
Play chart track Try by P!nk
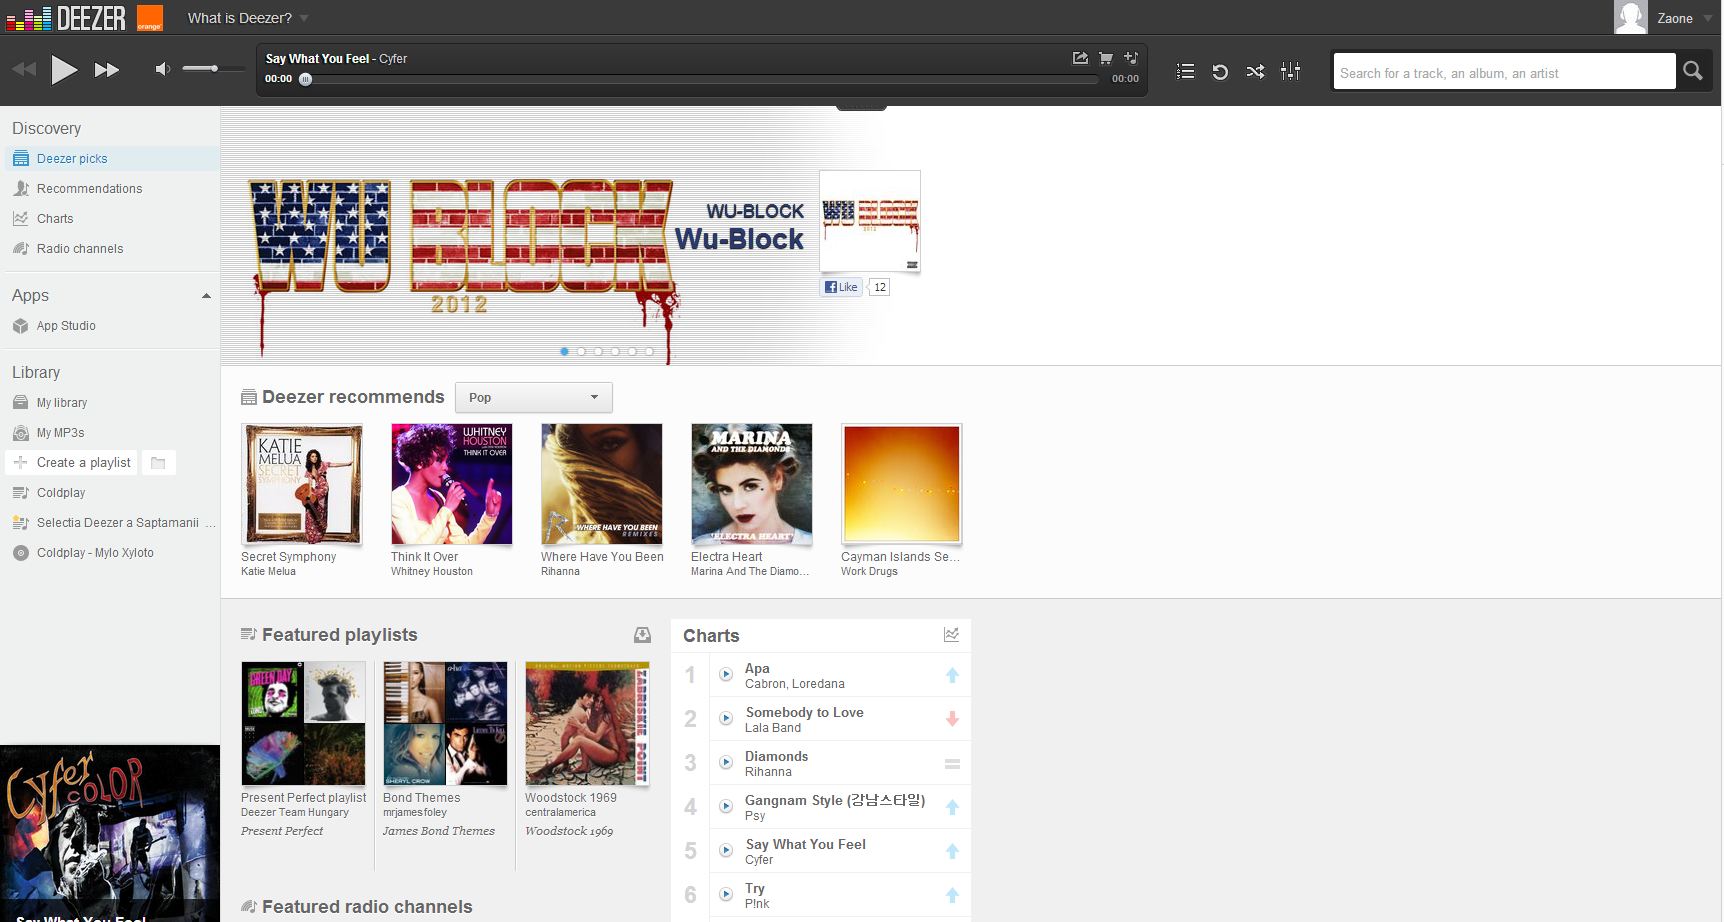tap(726, 895)
